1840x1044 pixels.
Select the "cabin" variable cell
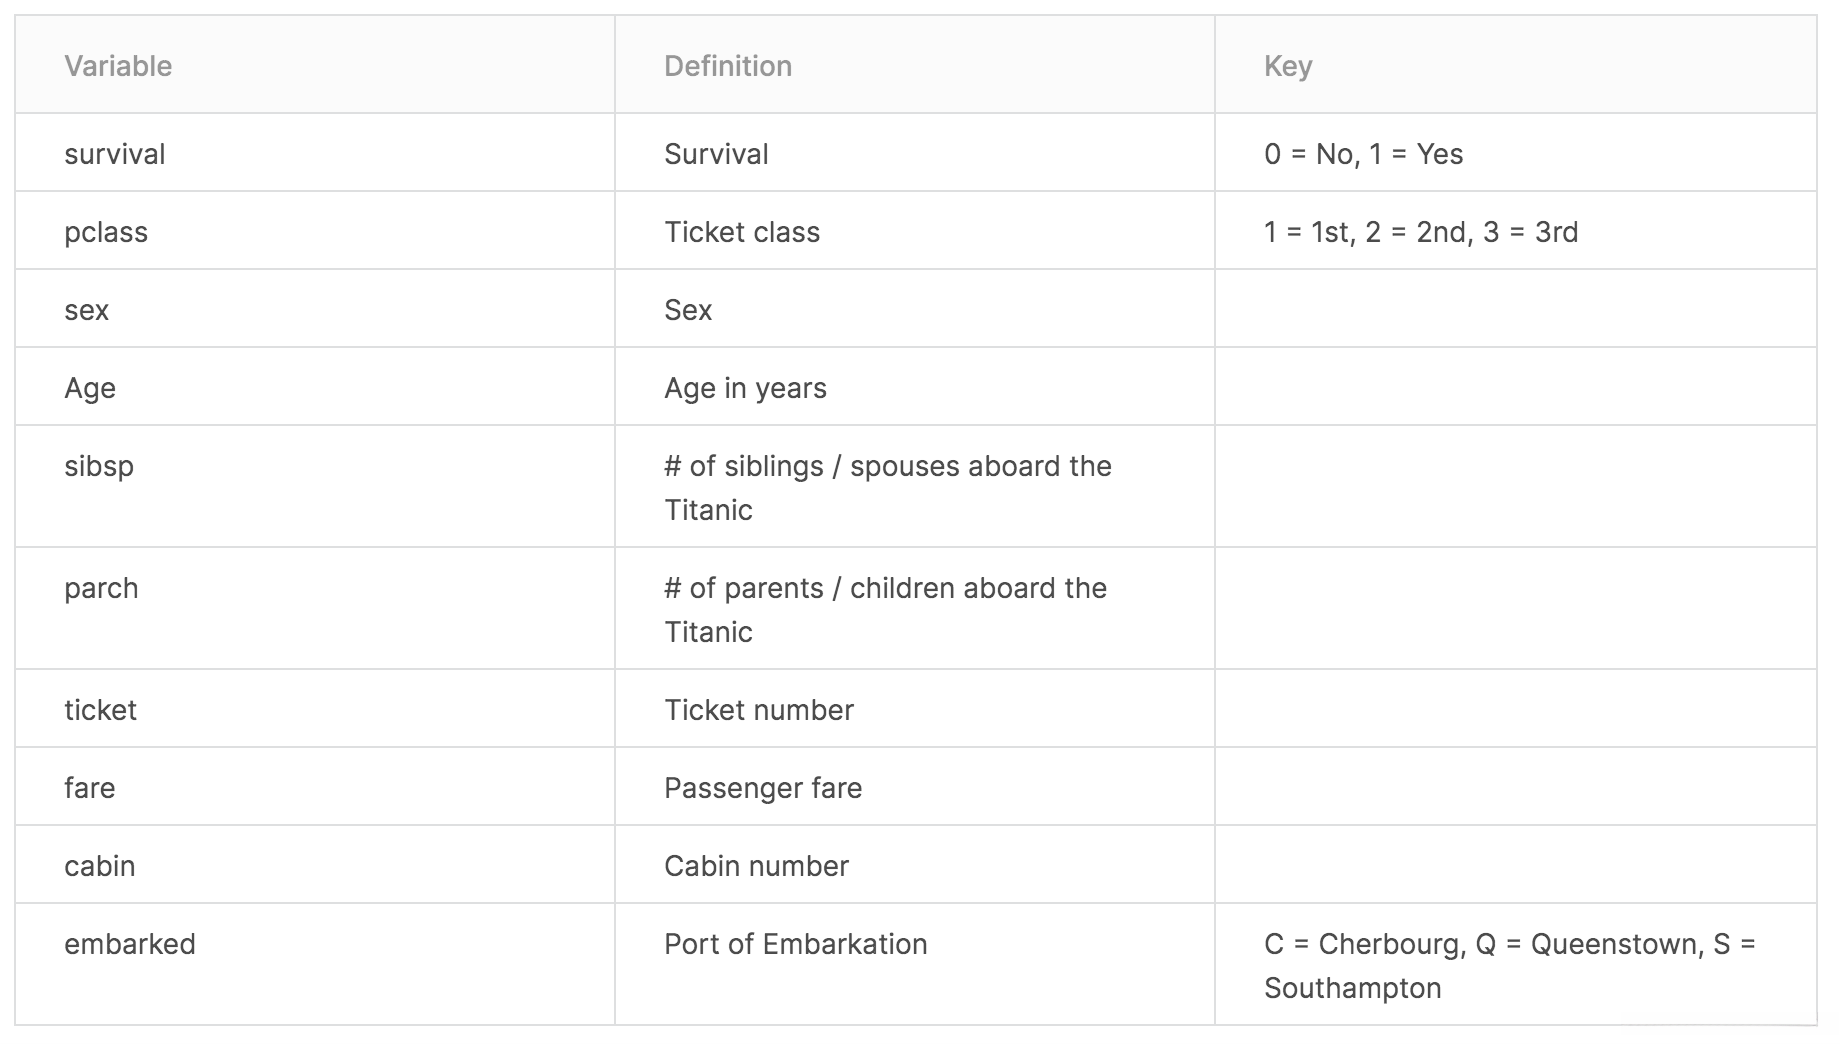(100, 866)
